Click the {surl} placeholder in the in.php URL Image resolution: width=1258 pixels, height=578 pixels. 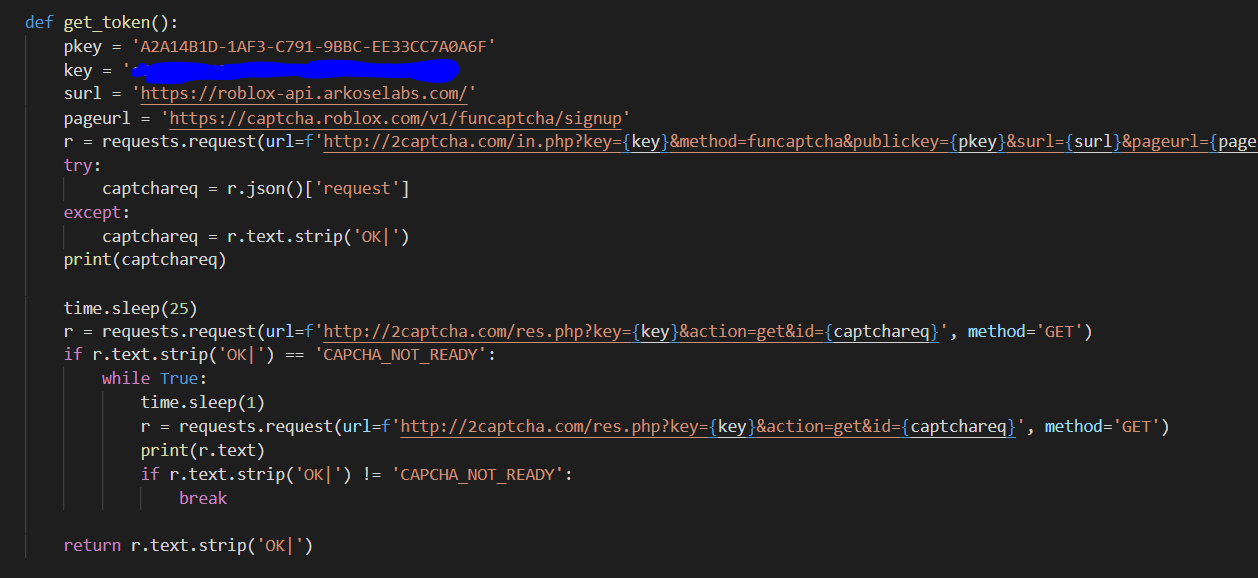click(x=1092, y=142)
